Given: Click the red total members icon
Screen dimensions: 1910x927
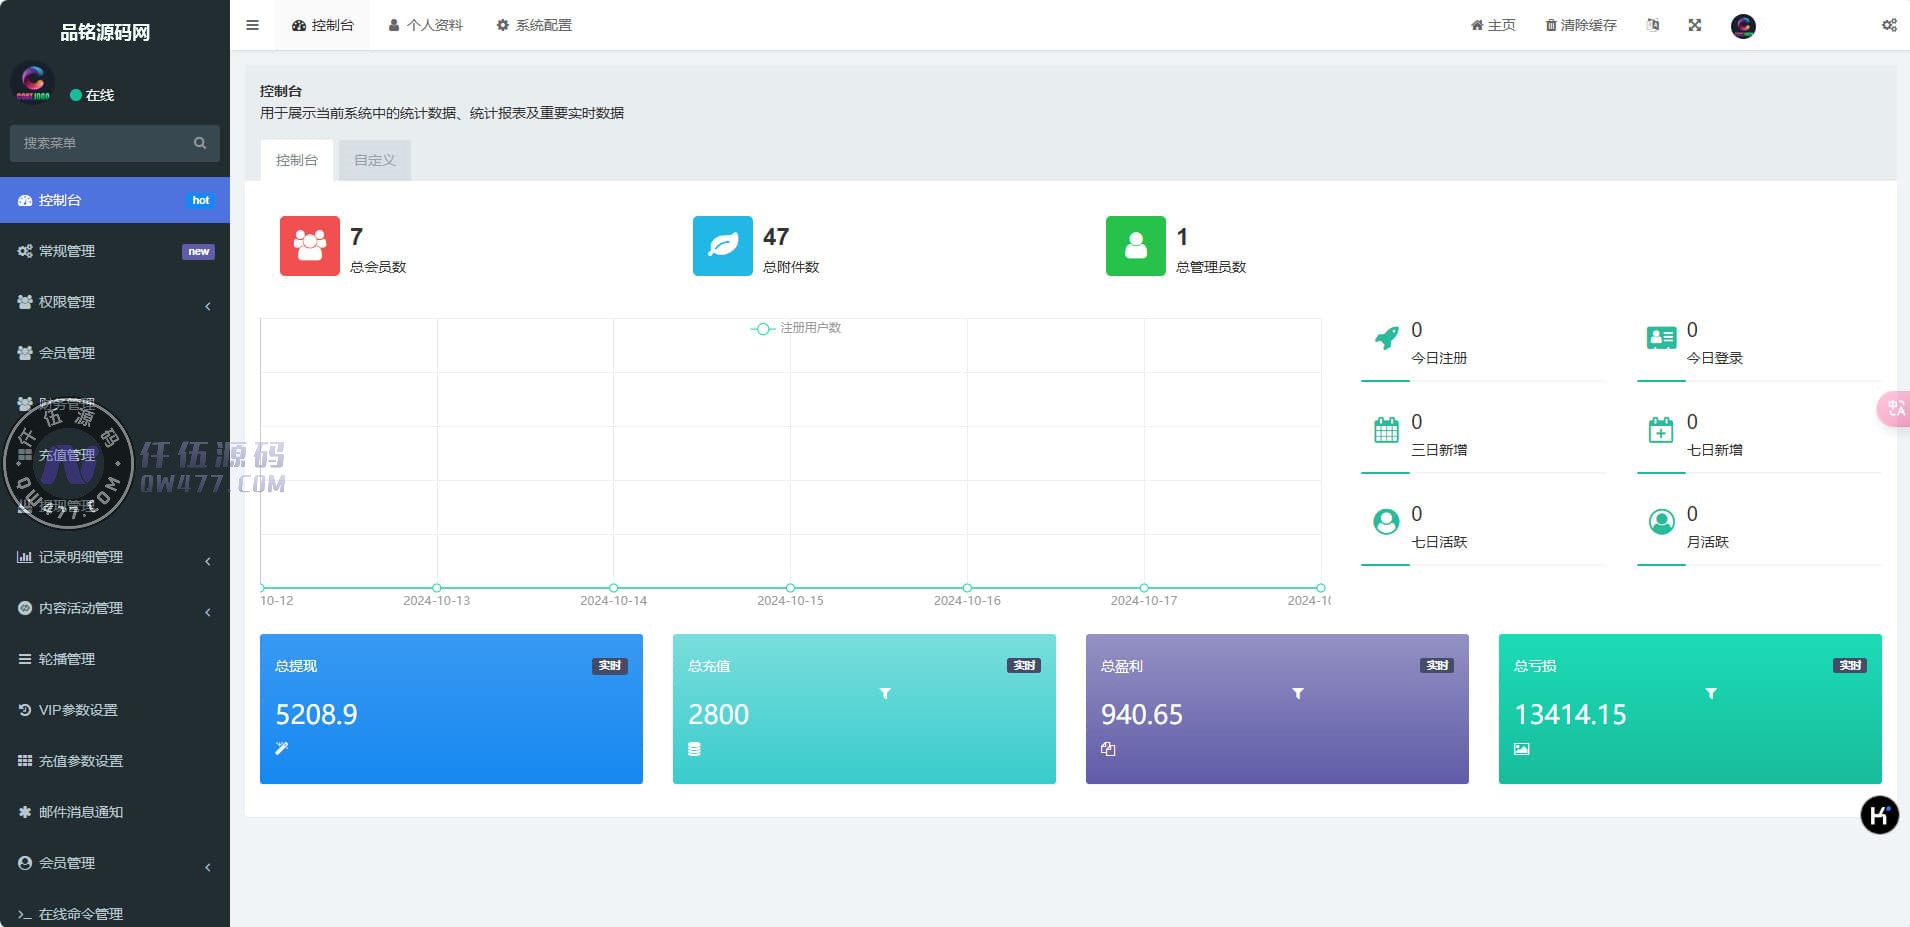Looking at the screenshot, I should pyautogui.click(x=309, y=246).
